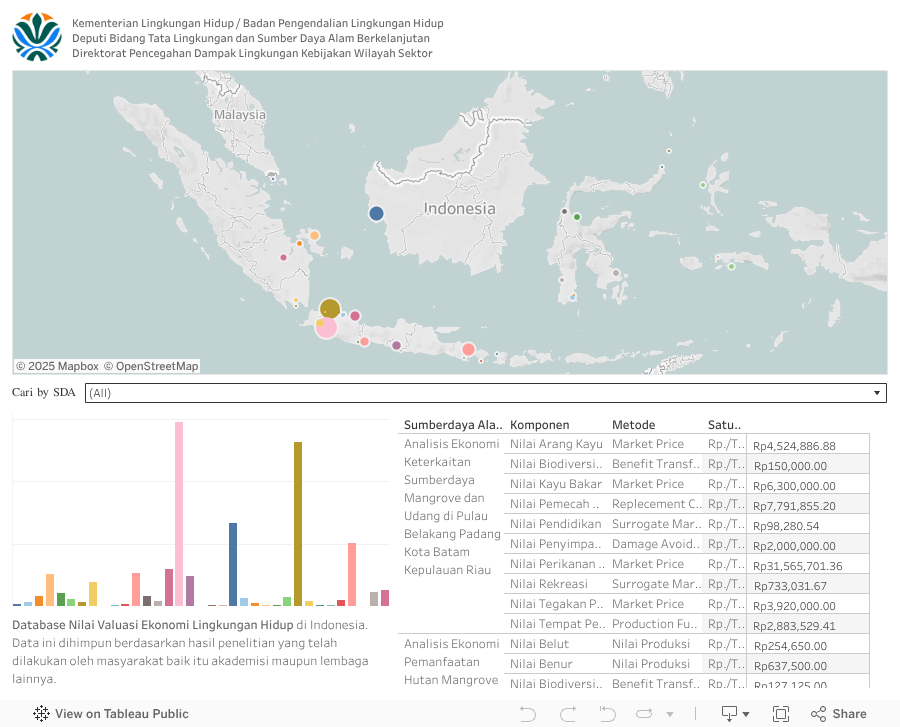Click the Damage Avoid.. method cell
The height and width of the screenshot is (727, 900).
coord(655,544)
